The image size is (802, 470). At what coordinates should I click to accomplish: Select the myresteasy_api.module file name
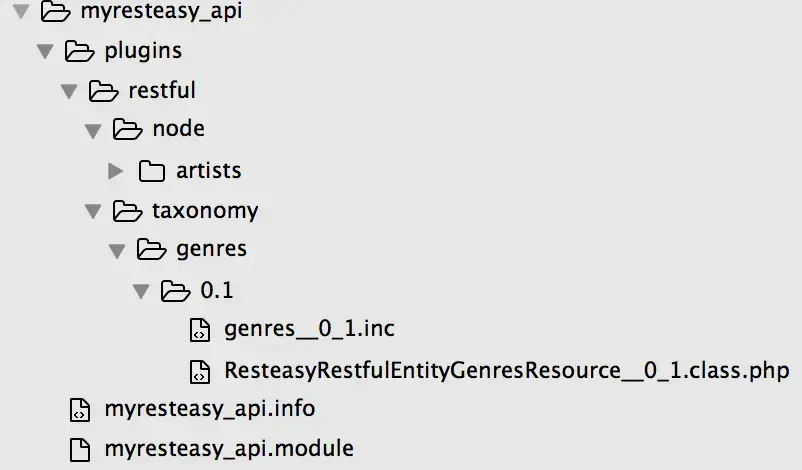point(229,449)
